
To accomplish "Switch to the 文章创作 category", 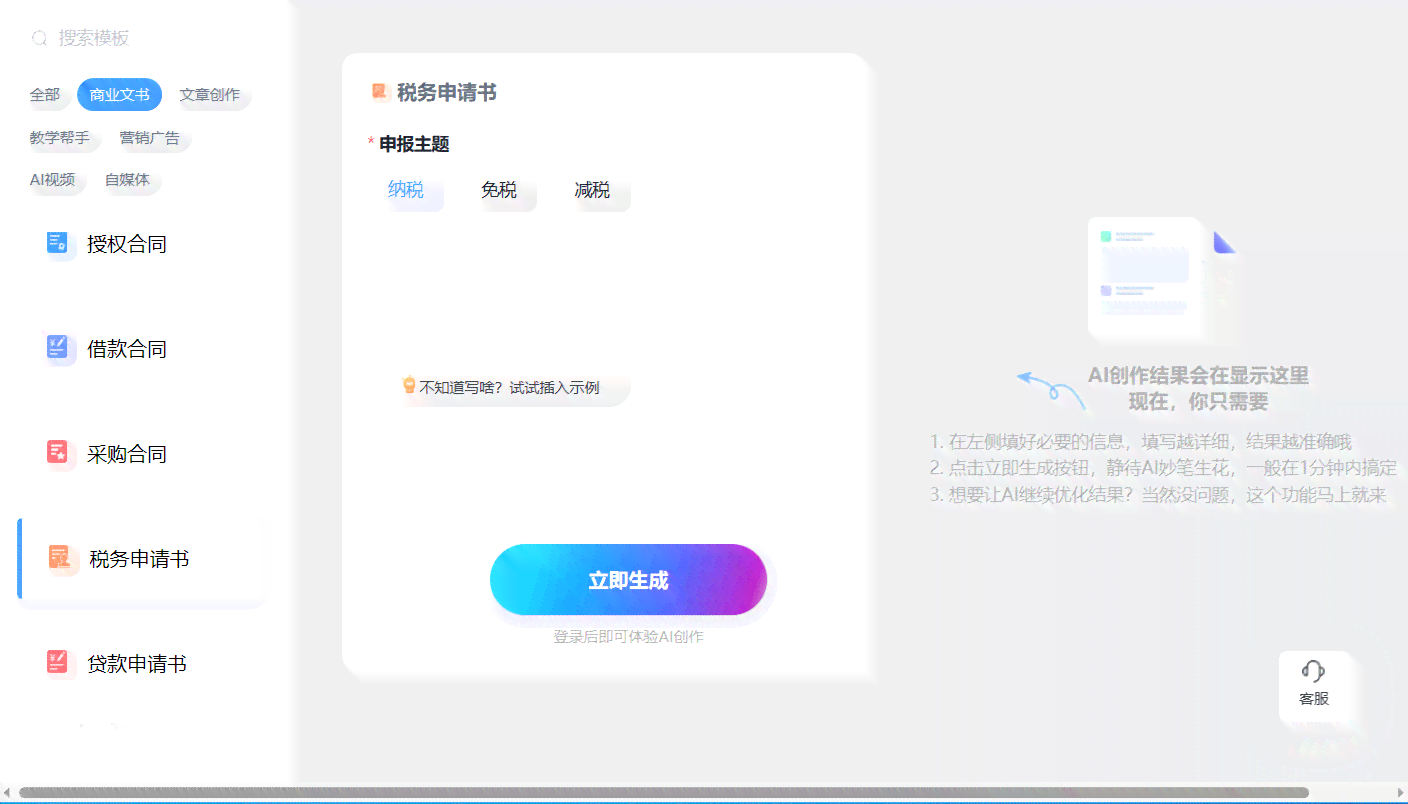I will (x=210, y=95).
